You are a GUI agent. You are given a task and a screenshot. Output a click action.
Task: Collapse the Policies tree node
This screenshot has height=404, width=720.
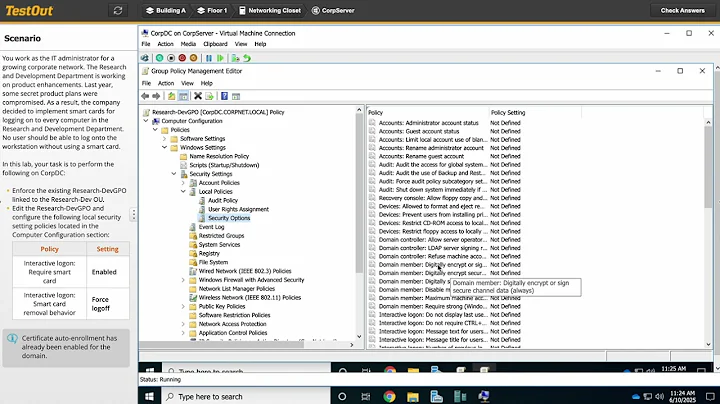[x=155, y=129]
